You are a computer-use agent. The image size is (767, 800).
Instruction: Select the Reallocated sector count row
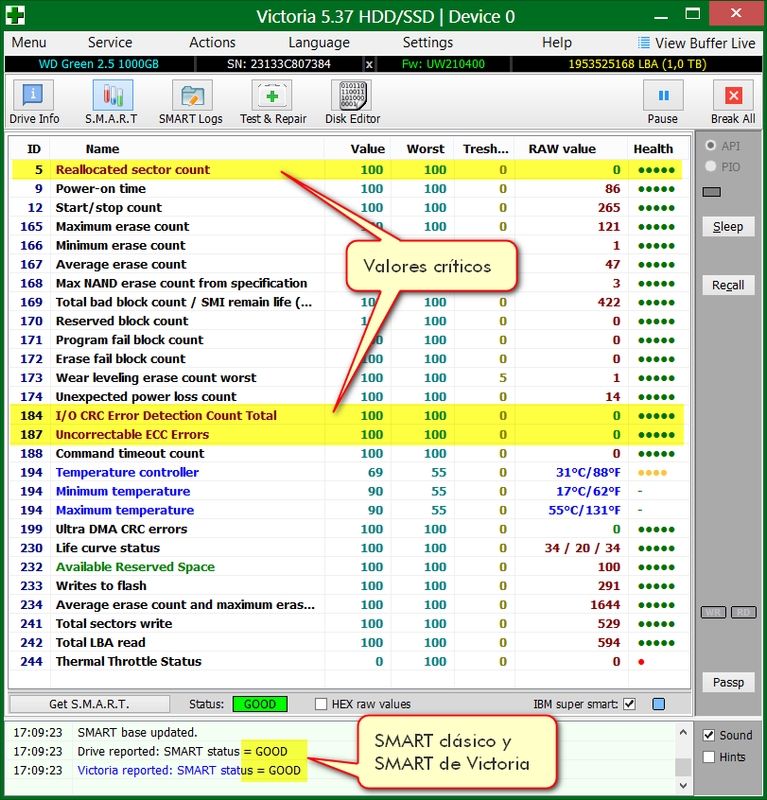[x=347, y=169]
